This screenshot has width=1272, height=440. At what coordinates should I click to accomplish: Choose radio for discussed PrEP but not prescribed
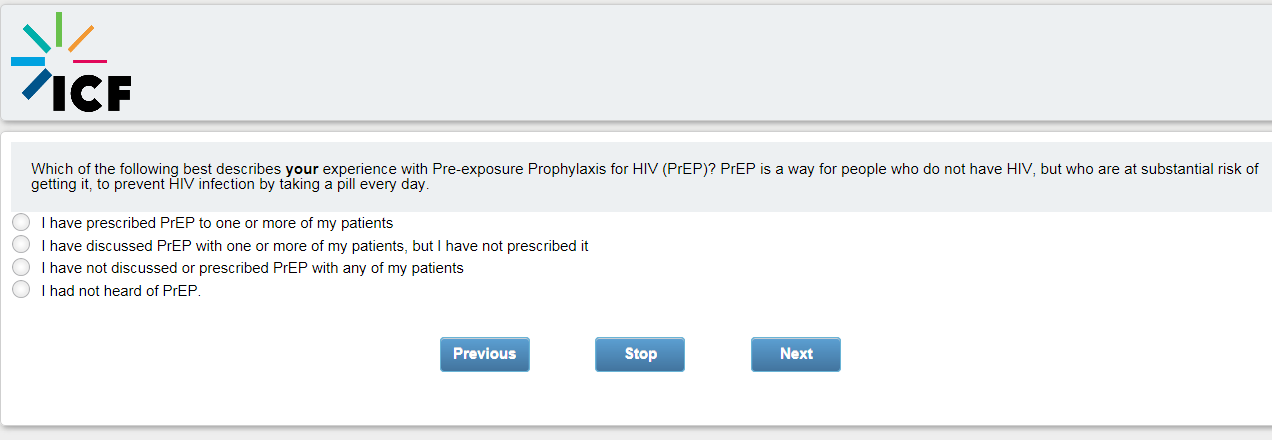(x=21, y=245)
